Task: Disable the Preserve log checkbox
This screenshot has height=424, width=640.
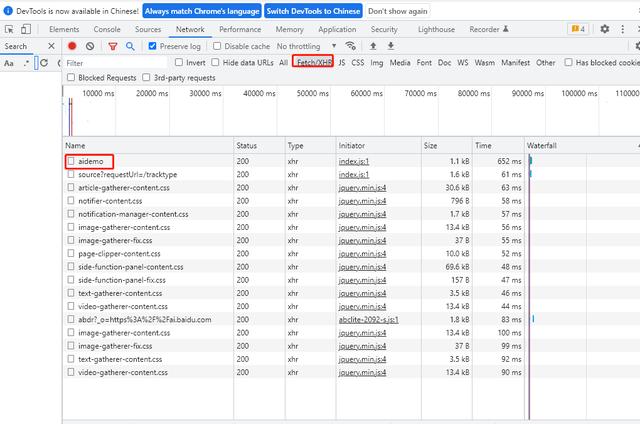Action: tap(153, 46)
